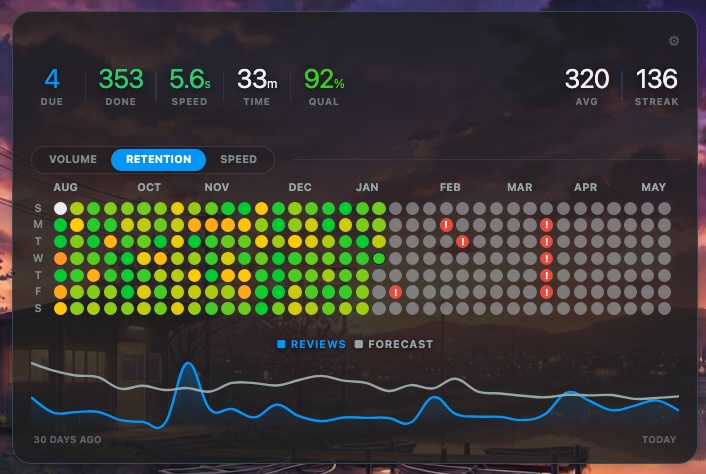706x474 pixels.
Task: Click the red alert marker on January's Friday row
Action: tap(396, 292)
